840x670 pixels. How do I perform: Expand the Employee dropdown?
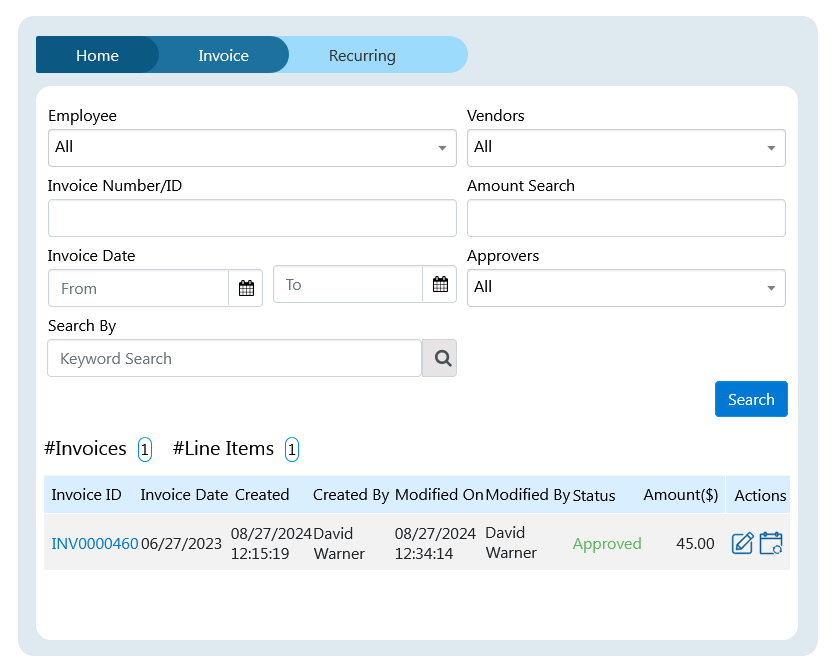(x=252, y=148)
